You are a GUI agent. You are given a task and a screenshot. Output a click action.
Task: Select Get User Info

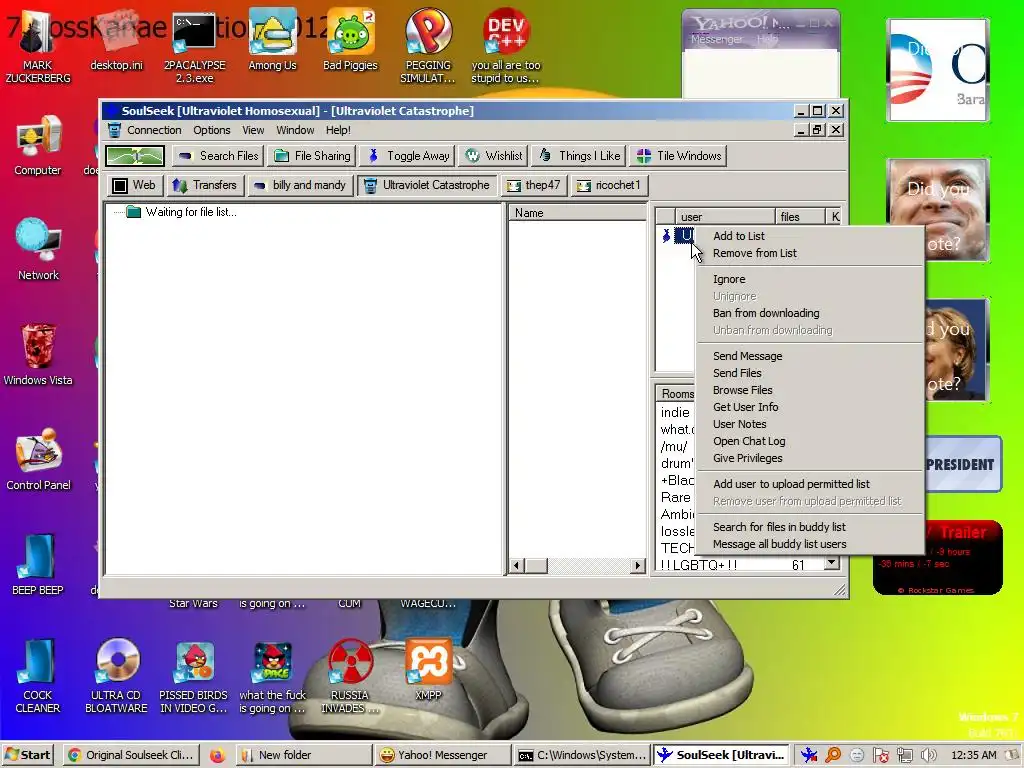810,407
